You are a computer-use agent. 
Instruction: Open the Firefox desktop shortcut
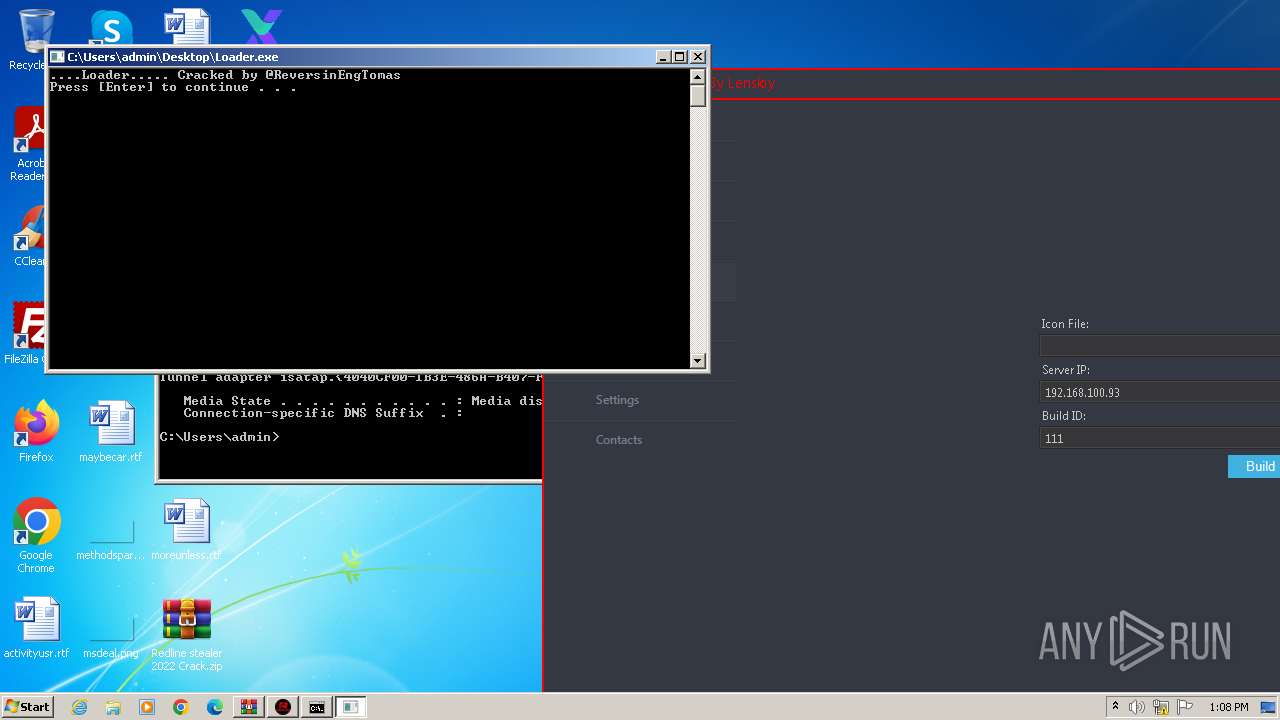tap(36, 432)
